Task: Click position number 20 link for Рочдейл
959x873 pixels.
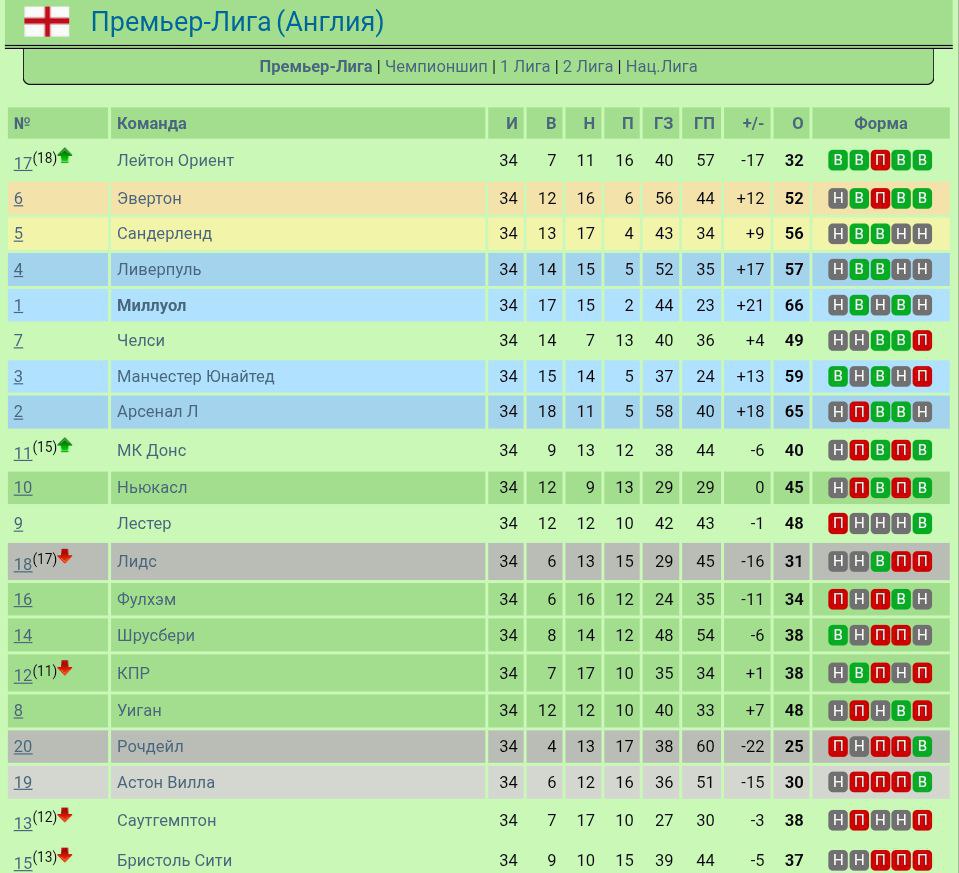Action: (23, 746)
